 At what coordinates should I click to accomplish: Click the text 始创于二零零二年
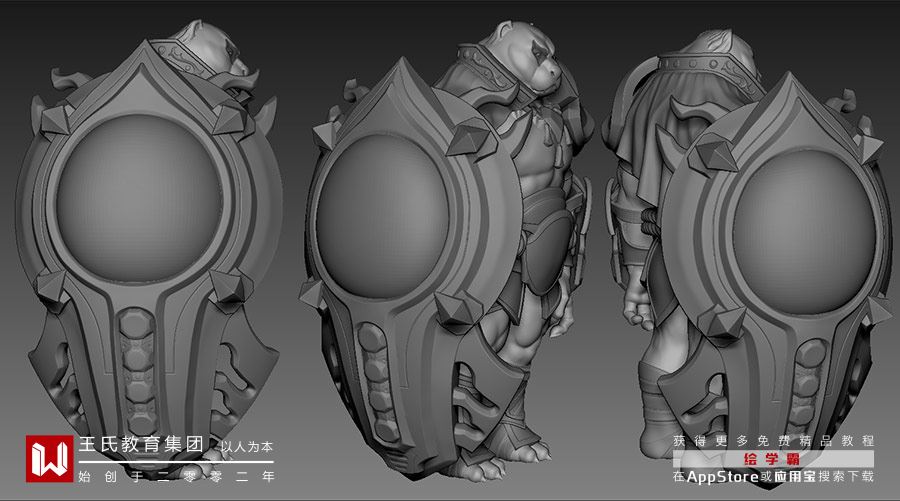coord(176,476)
